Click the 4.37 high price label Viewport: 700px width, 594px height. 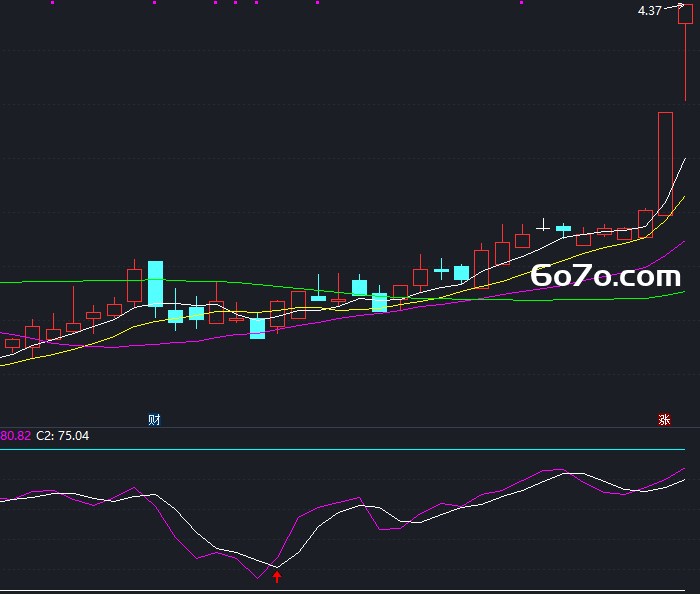point(650,11)
